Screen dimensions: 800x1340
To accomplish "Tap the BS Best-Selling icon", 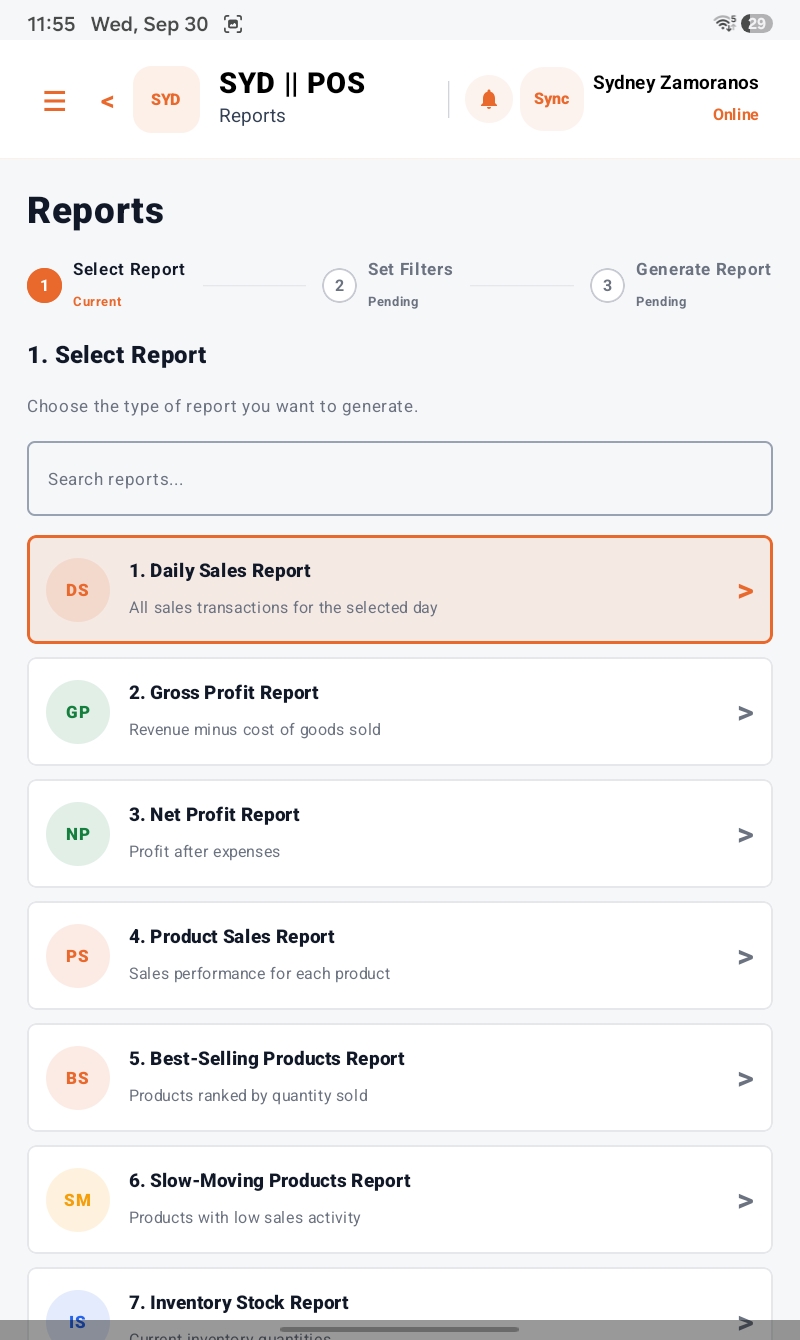I will pos(78,1078).
